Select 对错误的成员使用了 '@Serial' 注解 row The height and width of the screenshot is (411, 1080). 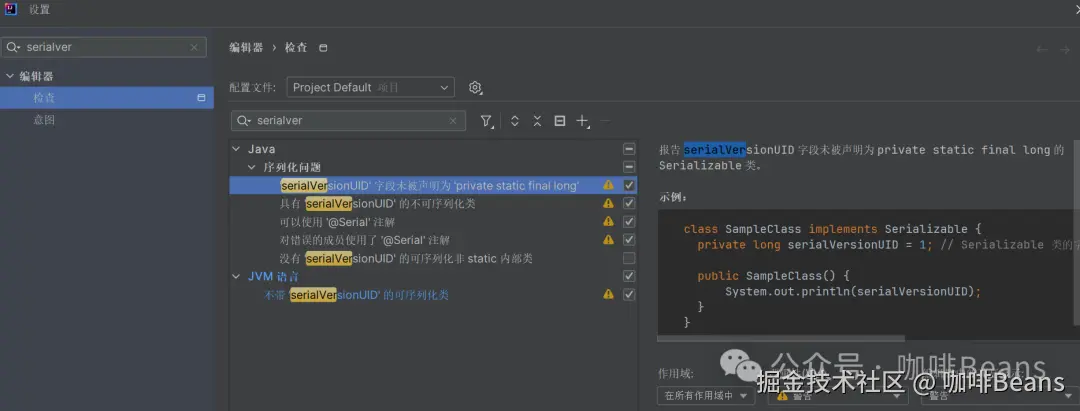pos(433,240)
